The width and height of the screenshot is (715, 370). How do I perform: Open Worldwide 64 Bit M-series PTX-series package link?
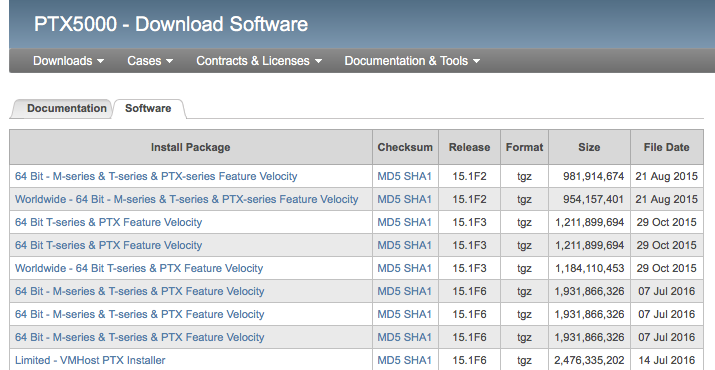(187, 199)
